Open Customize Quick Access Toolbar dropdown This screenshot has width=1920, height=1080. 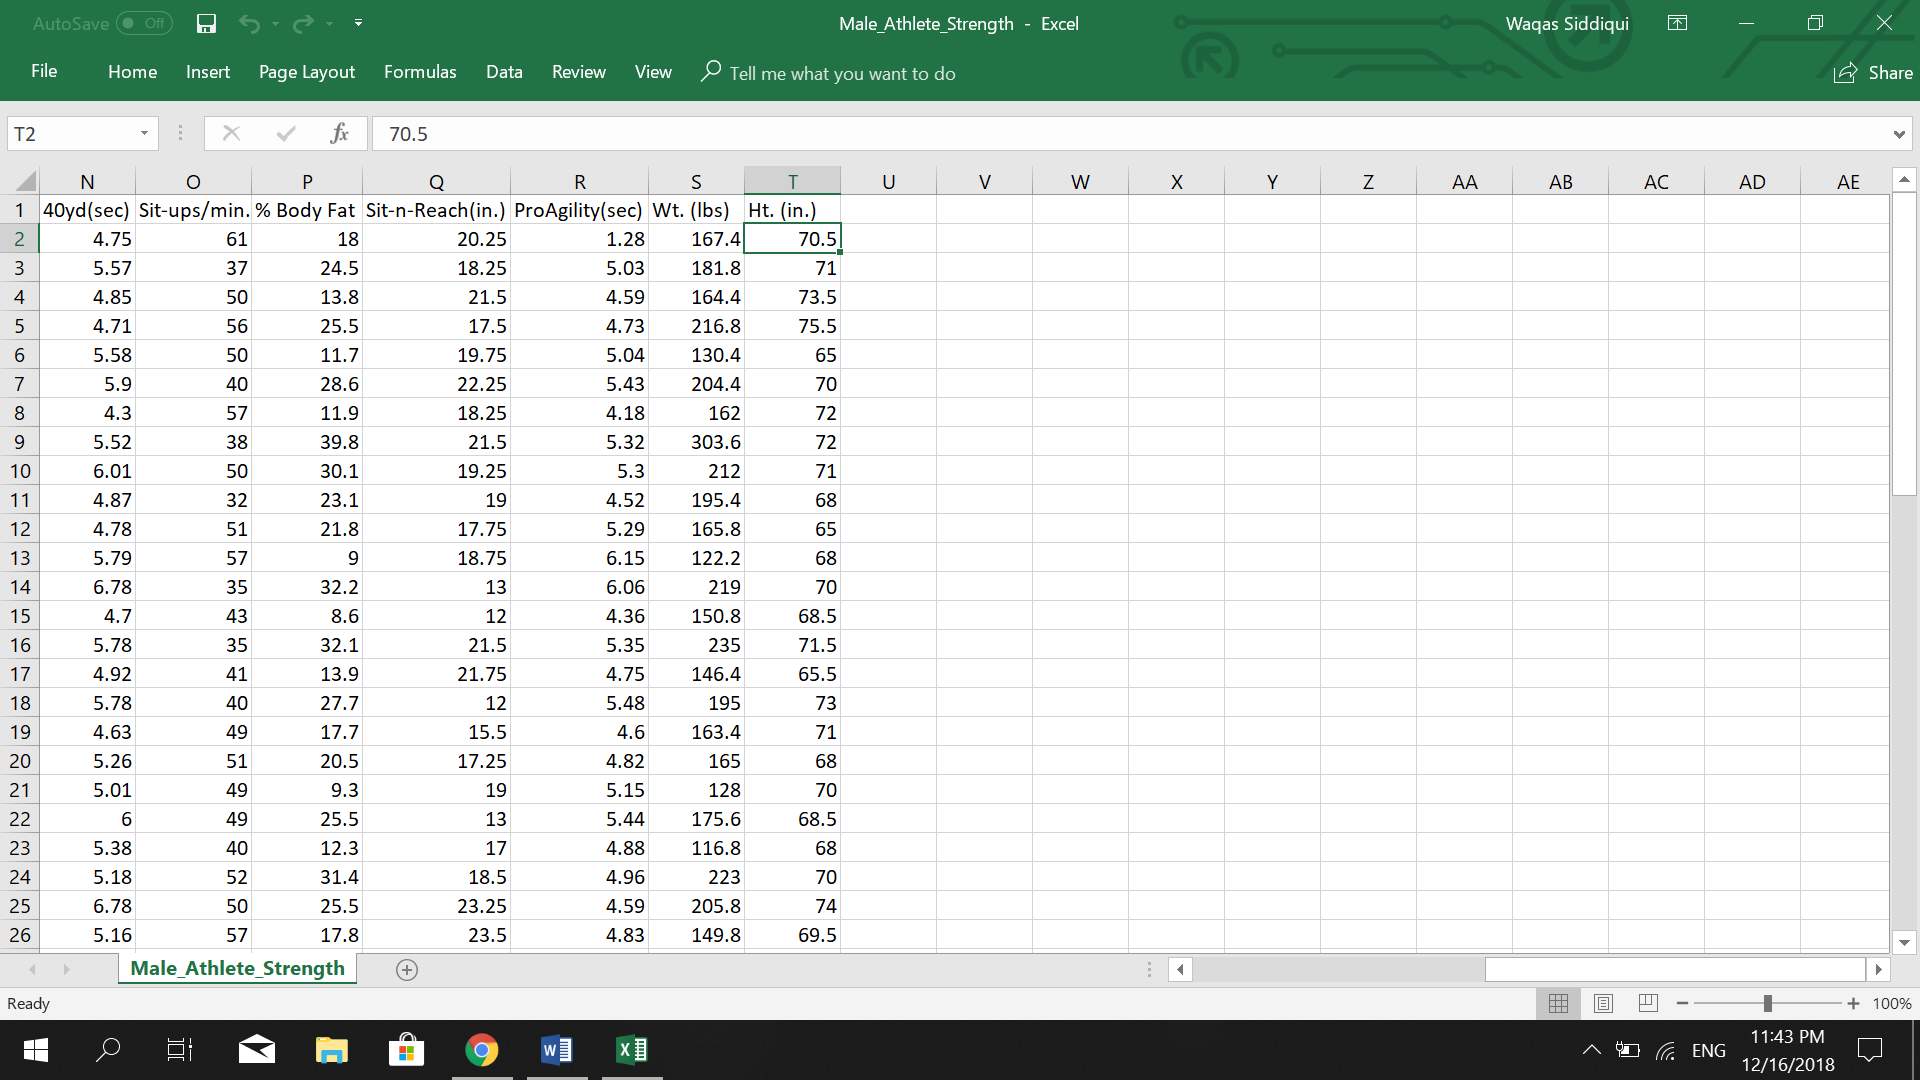(358, 24)
